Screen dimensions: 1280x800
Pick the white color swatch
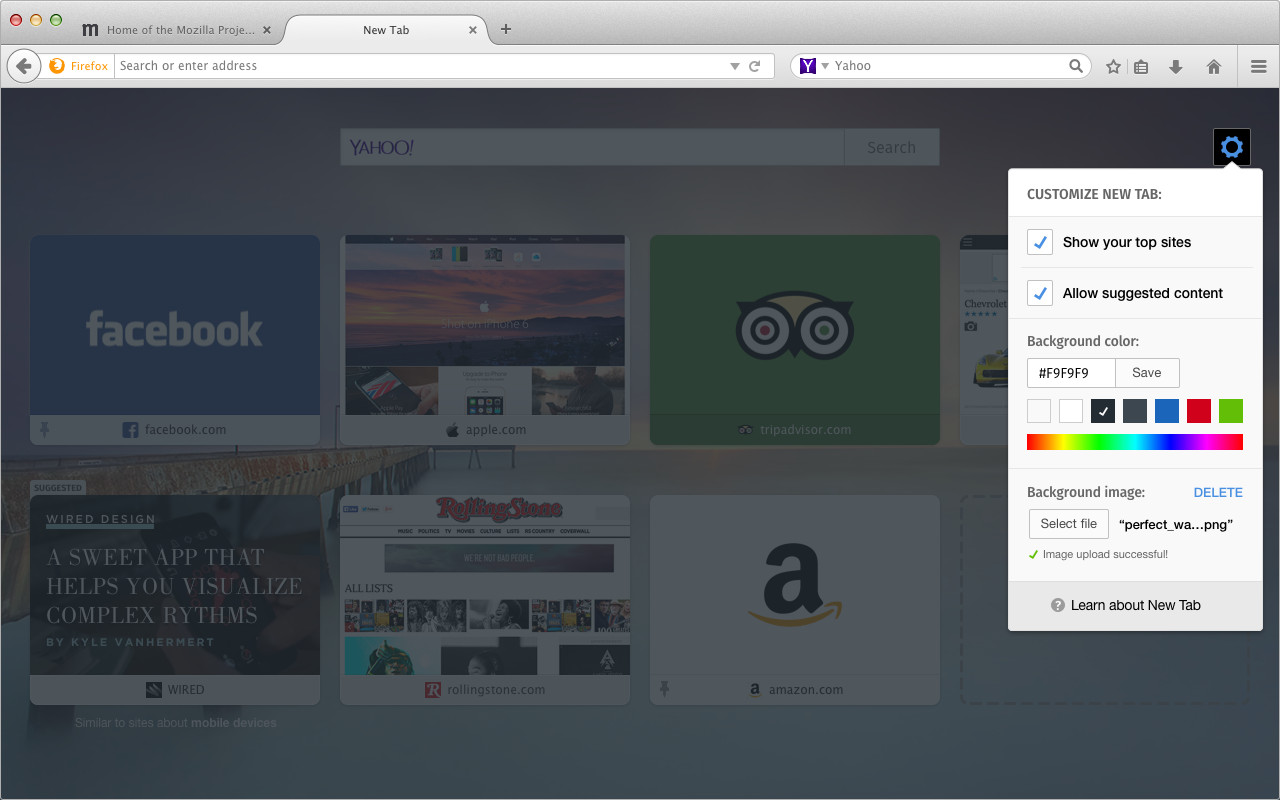tap(1071, 411)
